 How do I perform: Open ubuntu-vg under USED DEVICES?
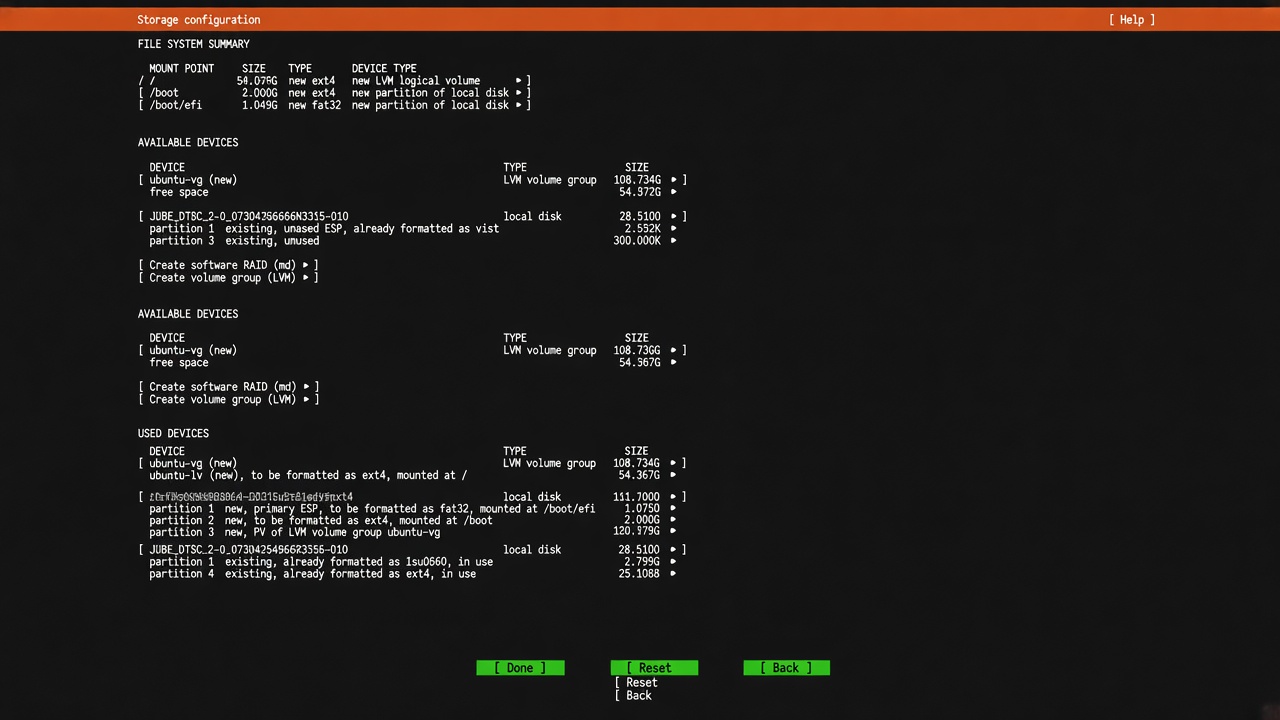coord(412,463)
